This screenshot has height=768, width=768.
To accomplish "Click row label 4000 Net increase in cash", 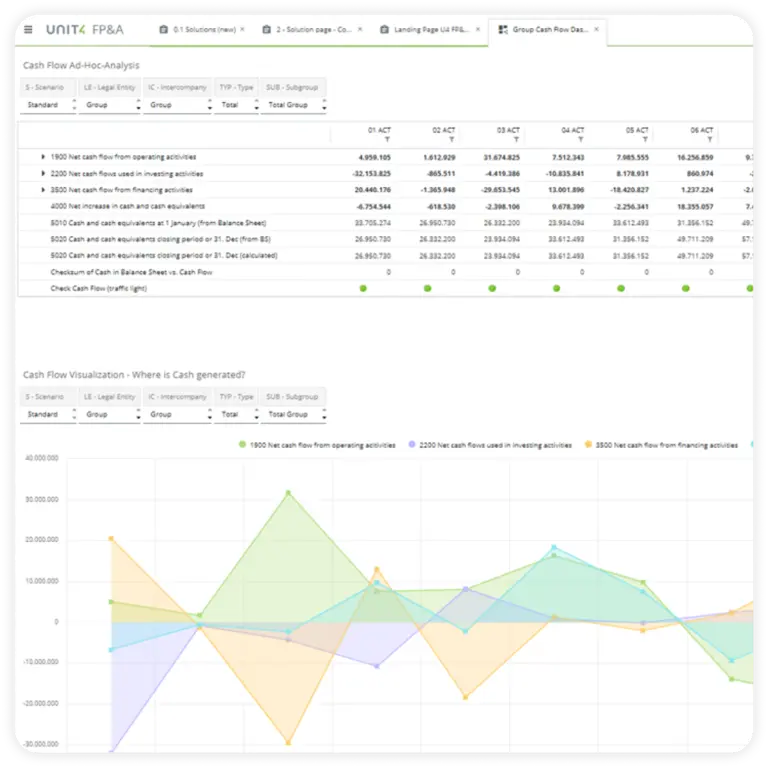I will tap(127, 206).
